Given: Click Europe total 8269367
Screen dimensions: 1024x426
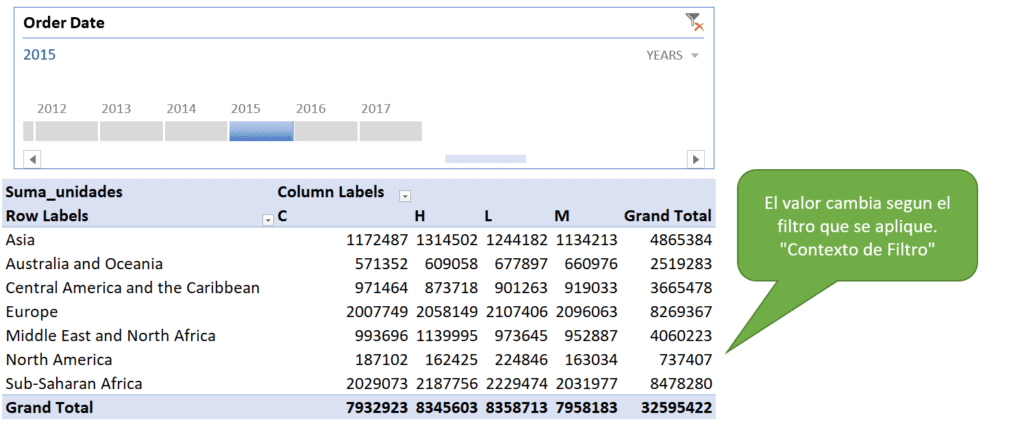Looking at the screenshot, I should pos(680,312).
